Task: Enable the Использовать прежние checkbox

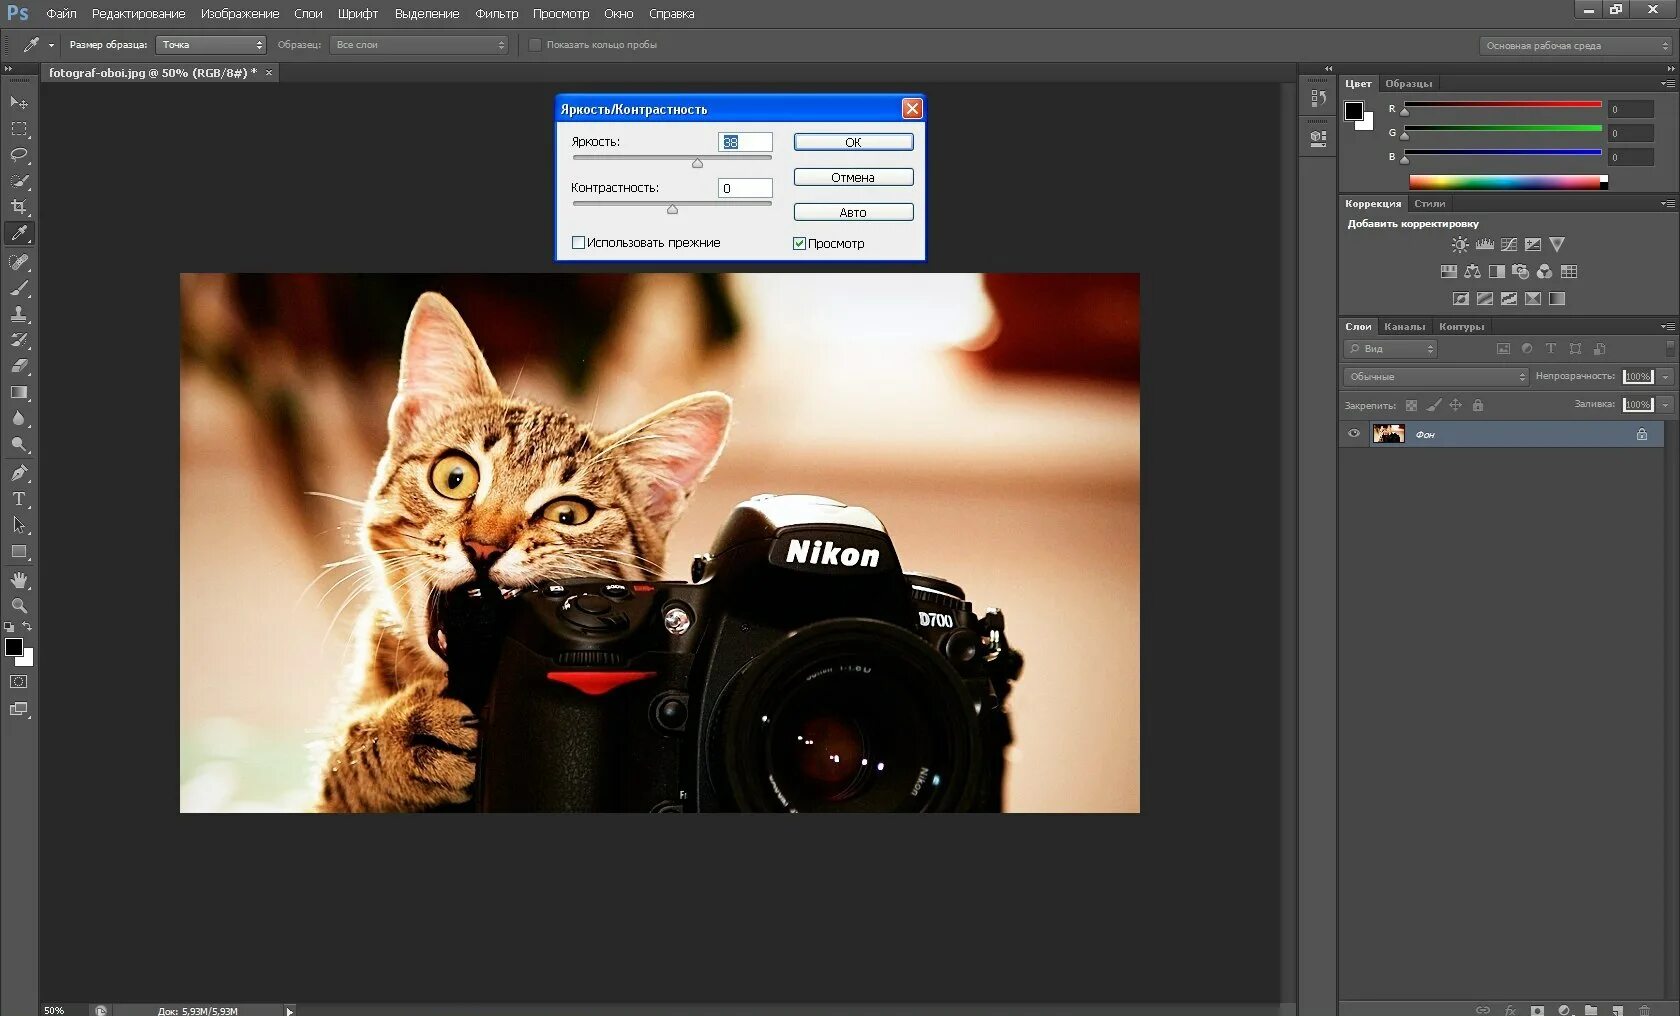Action: 578,243
